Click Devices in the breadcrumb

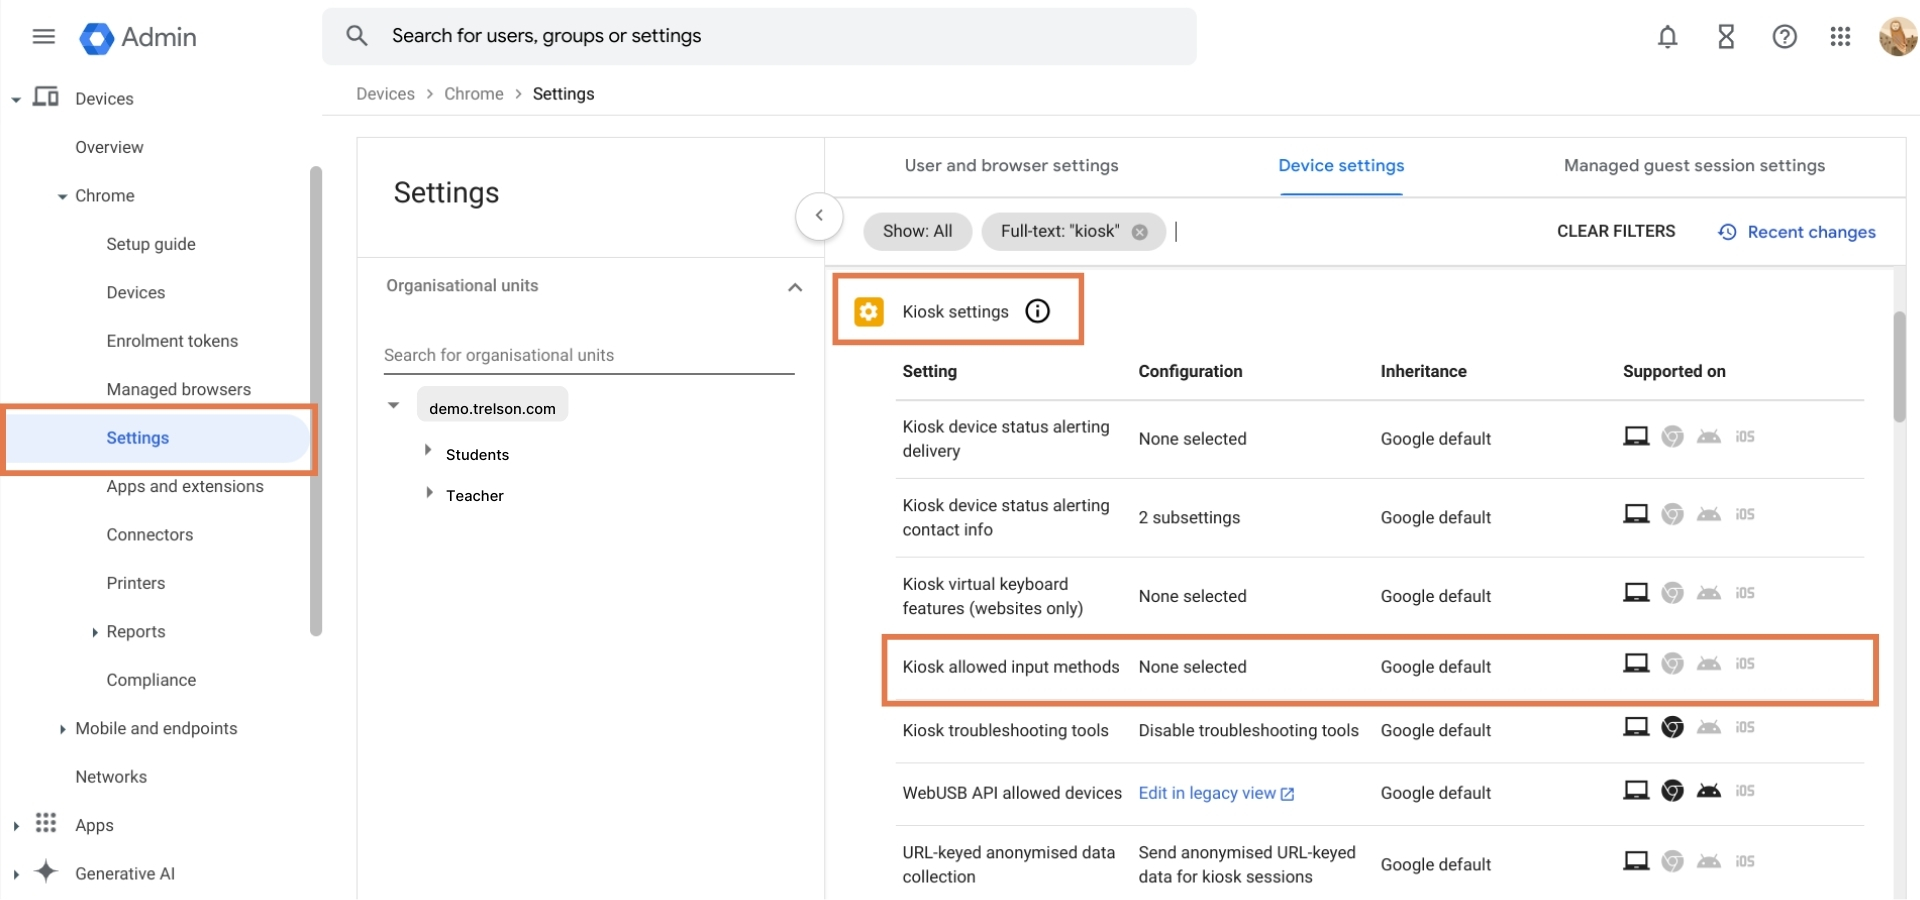[385, 94]
